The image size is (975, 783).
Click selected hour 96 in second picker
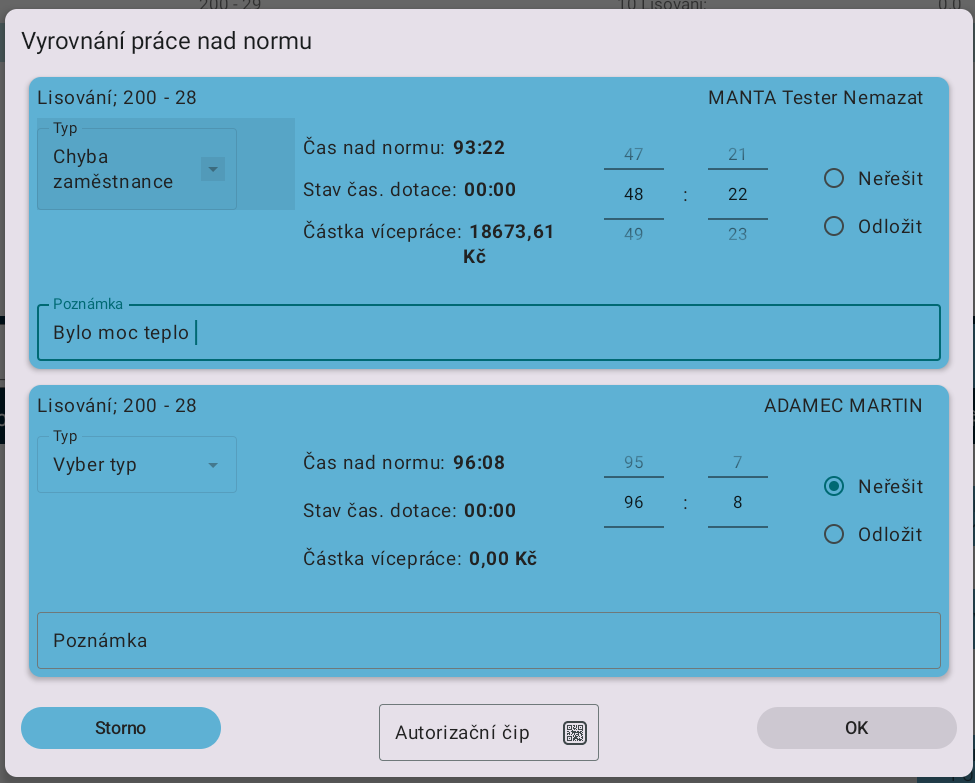click(x=633, y=503)
